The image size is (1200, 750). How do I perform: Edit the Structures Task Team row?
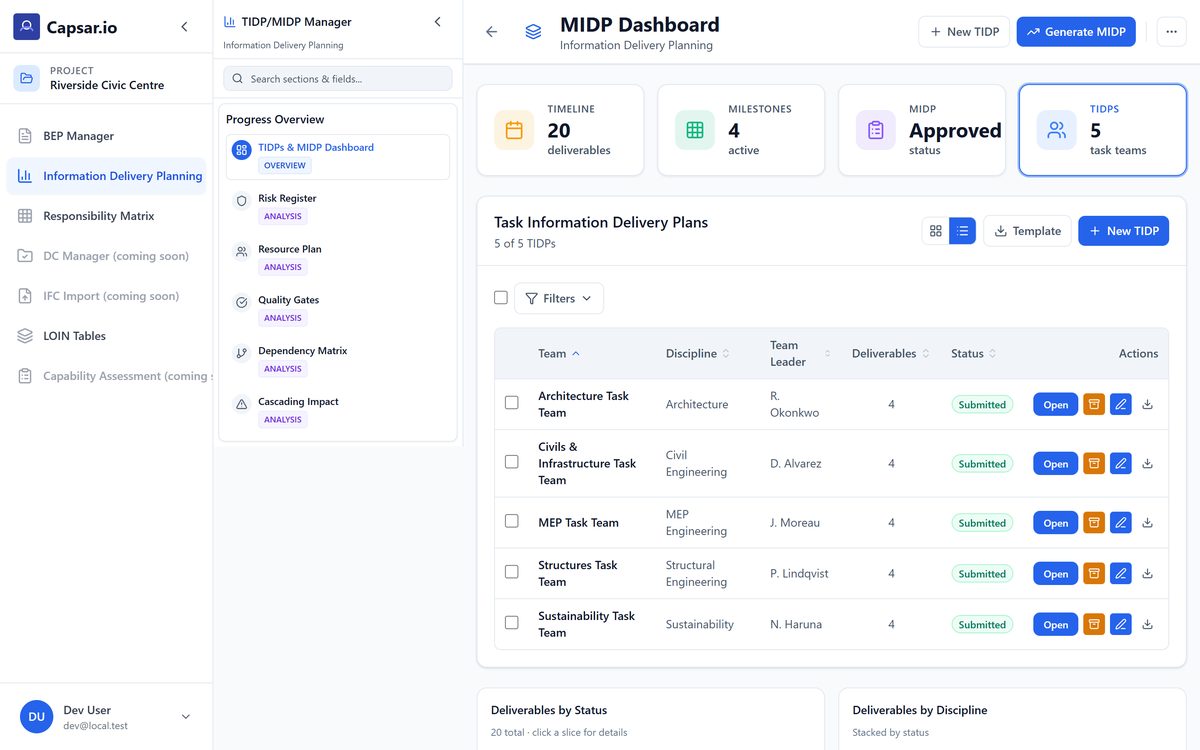point(1121,573)
